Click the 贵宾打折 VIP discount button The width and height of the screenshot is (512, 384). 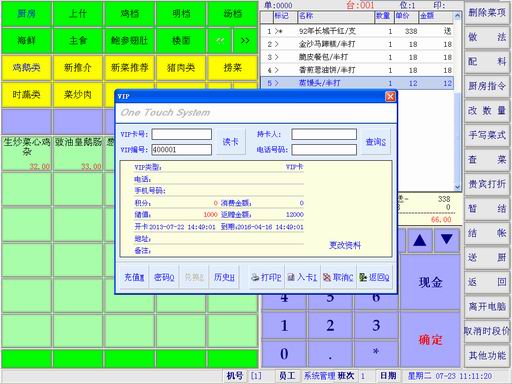pos(487,184)
